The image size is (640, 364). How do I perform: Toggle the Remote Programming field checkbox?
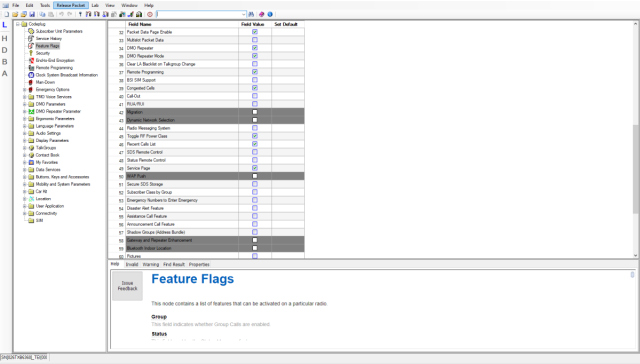(x=255, y=72)
